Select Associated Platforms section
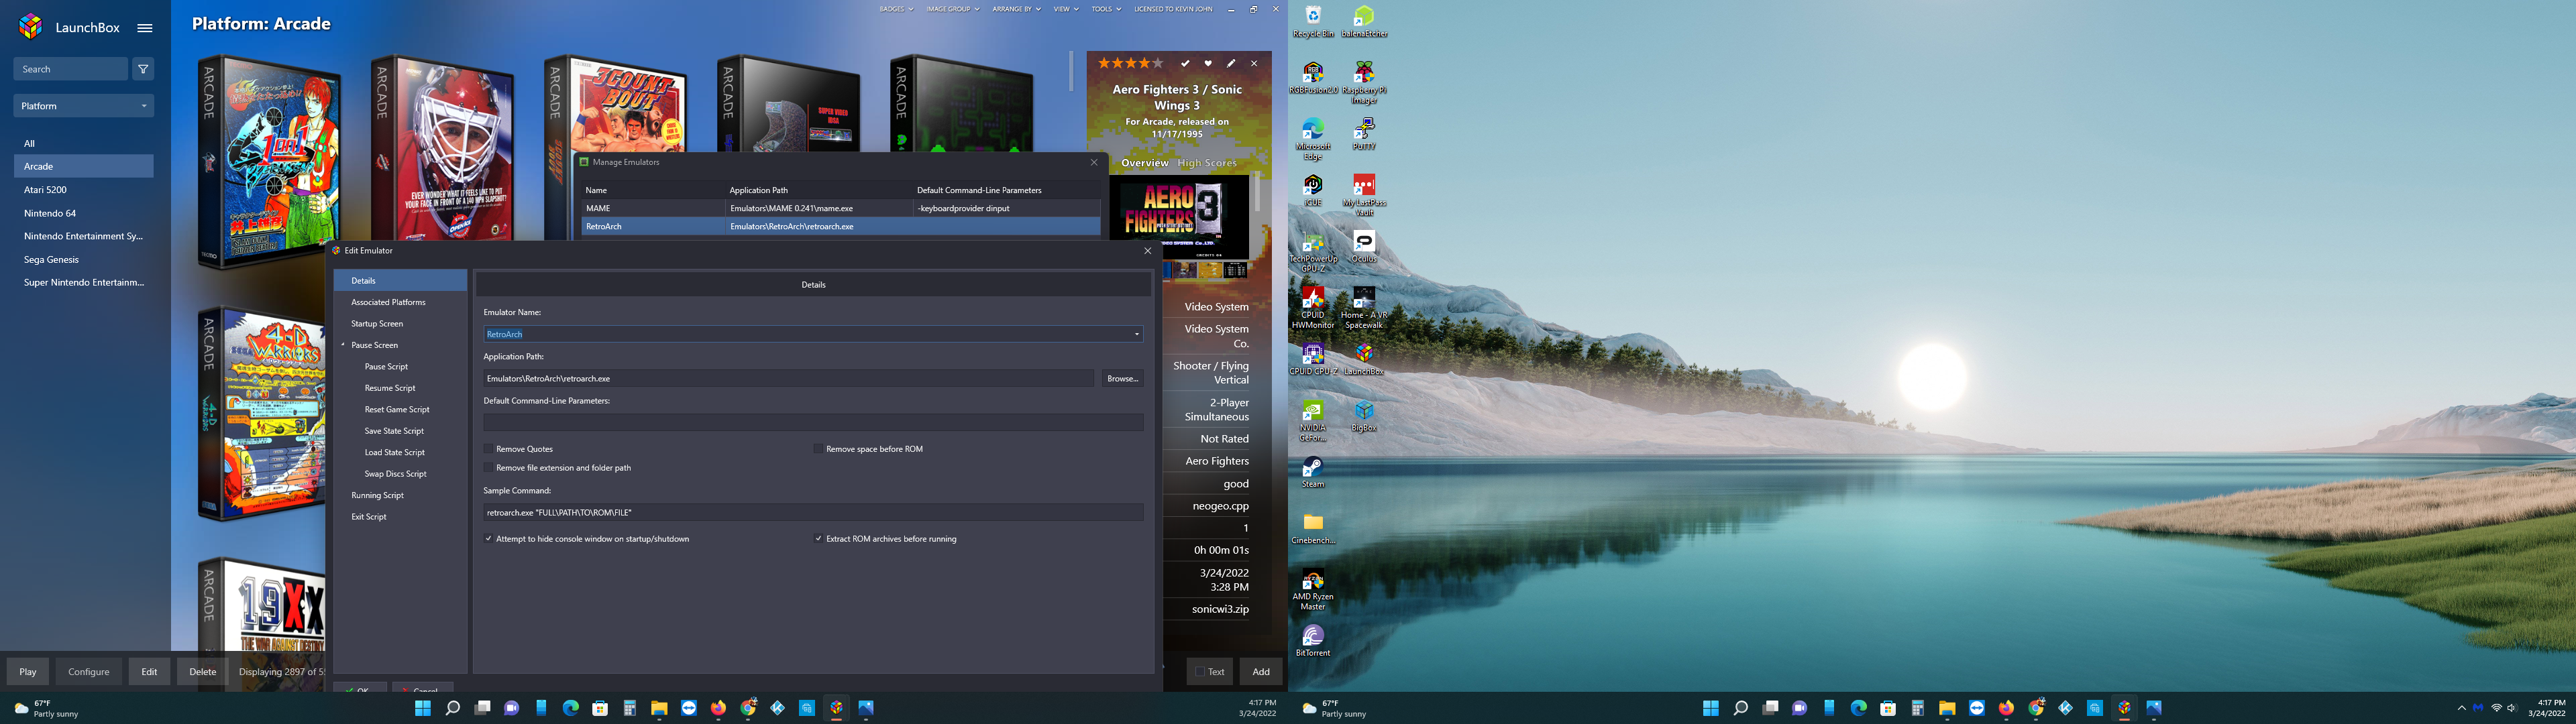Viewport: 2576px width, 724px height. coord(388,302)
